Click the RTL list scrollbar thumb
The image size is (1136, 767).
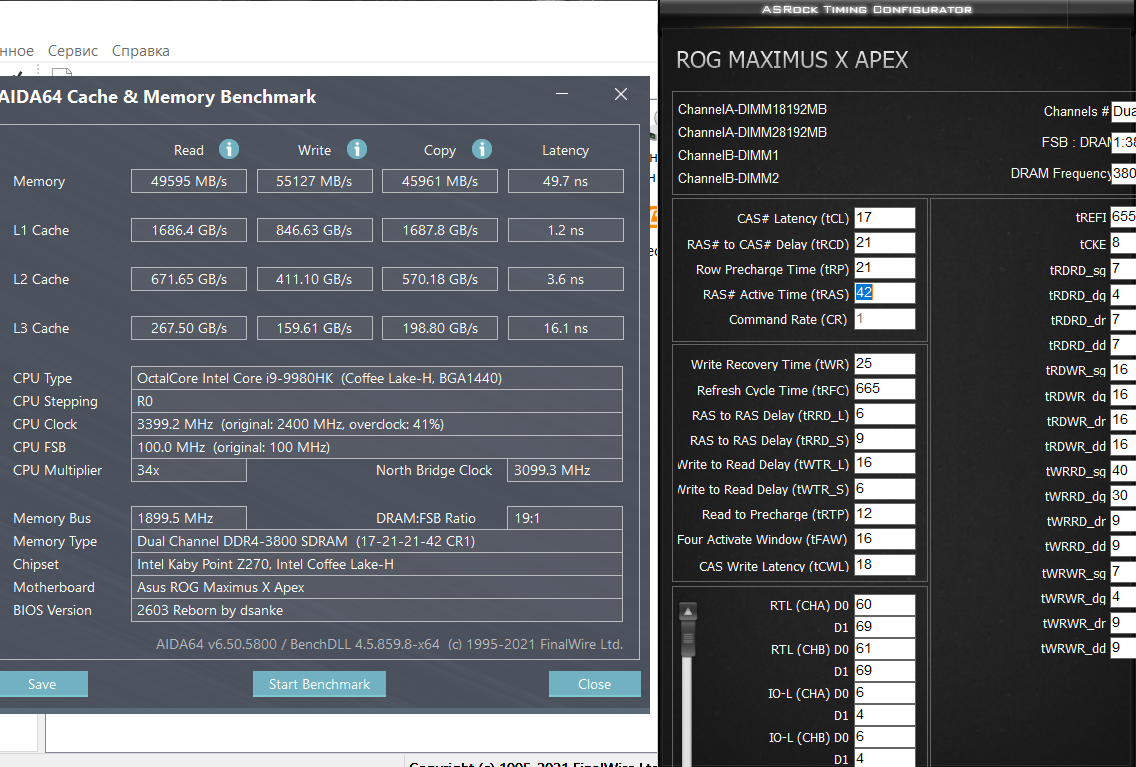(688, 637)
